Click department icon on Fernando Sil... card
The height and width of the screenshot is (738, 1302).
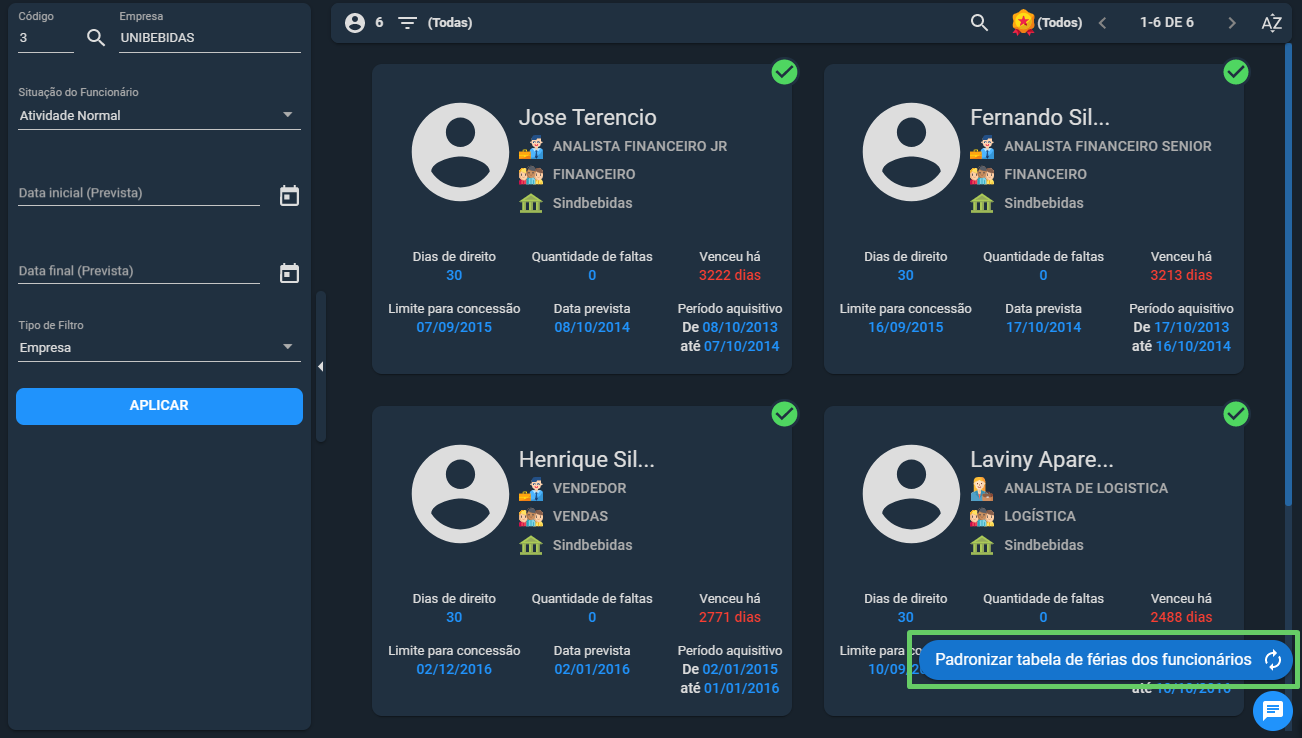982,175
